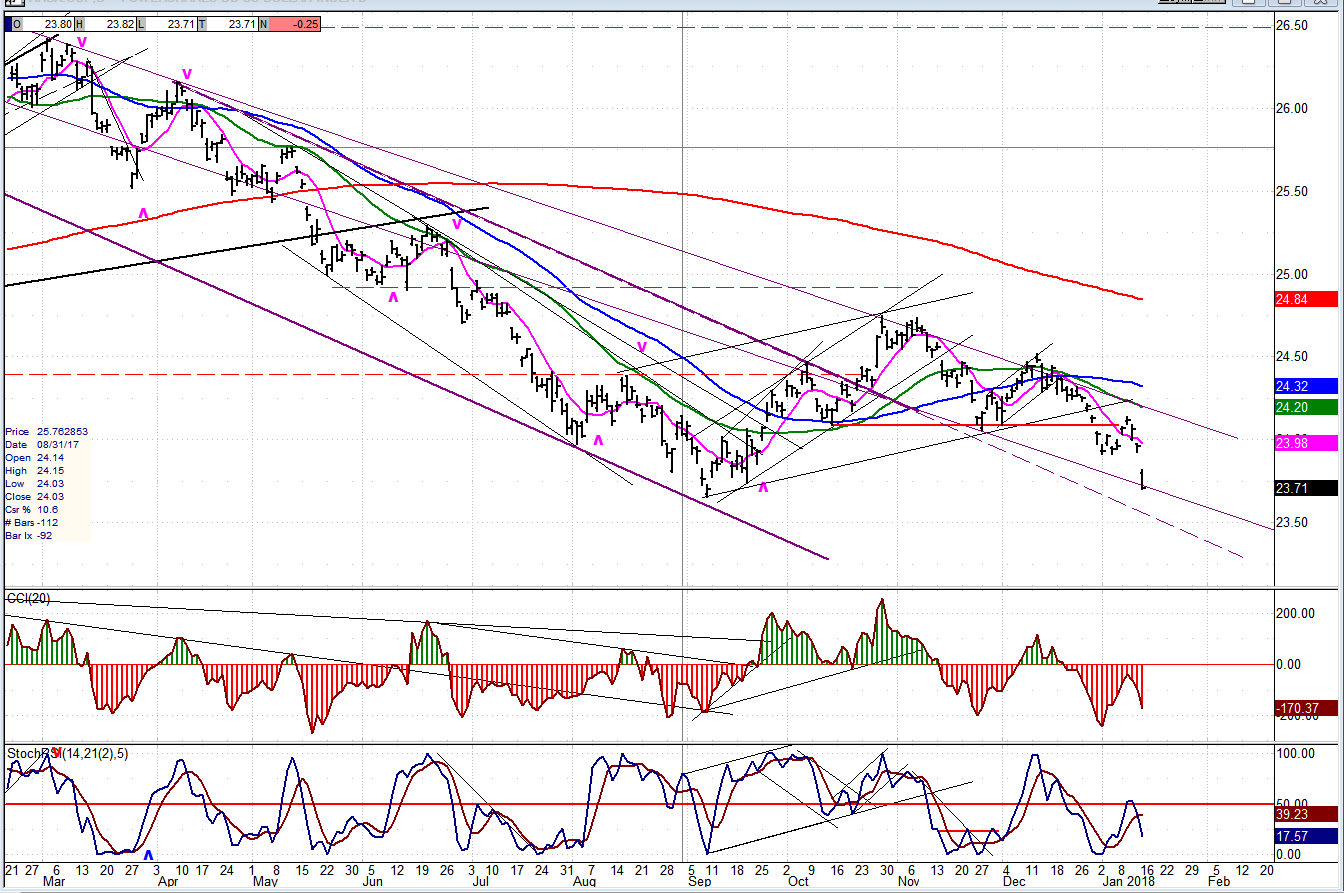Select the magenta 23.98 moving average price tag
Screen dimensions: 1344x893
pos(1307,443)
